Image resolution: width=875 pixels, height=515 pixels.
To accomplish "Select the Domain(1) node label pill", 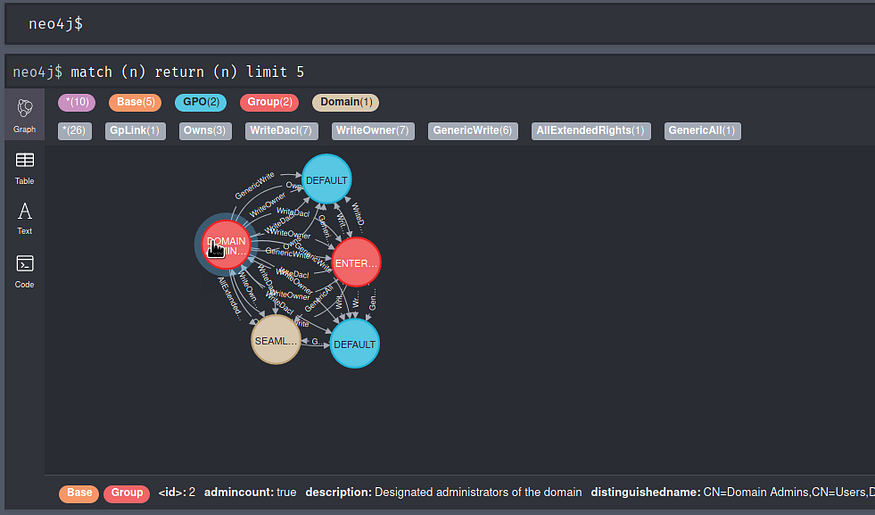I will click(x=345, y=102).
